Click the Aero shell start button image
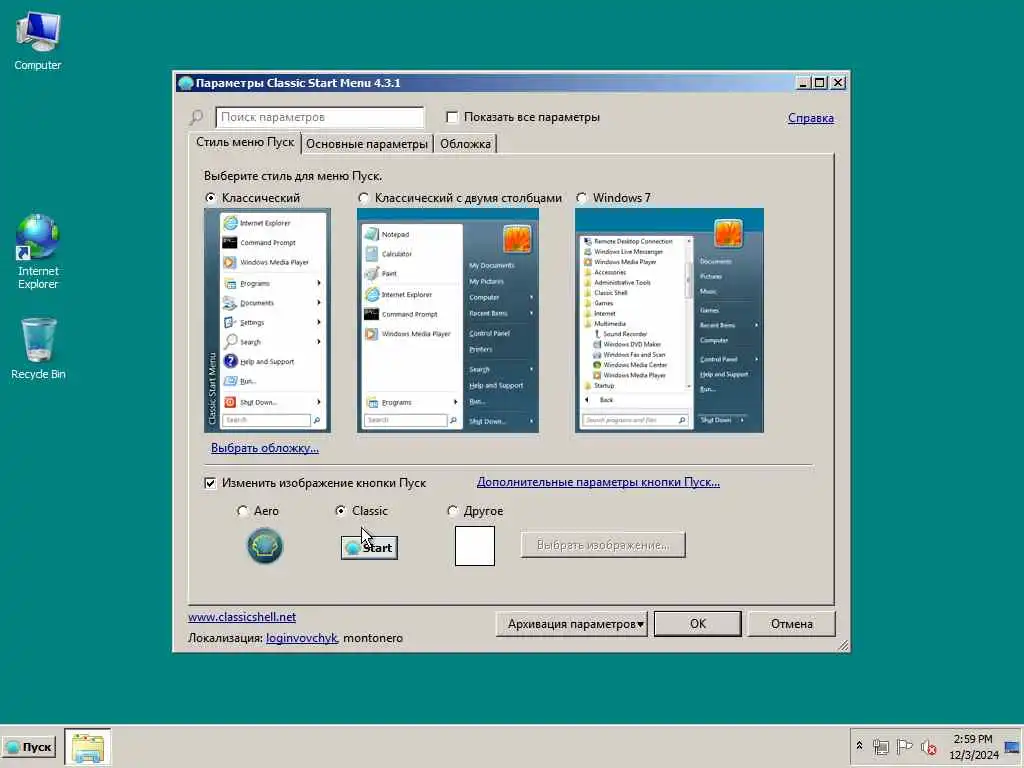1024x768 pixels. point(264,545)
